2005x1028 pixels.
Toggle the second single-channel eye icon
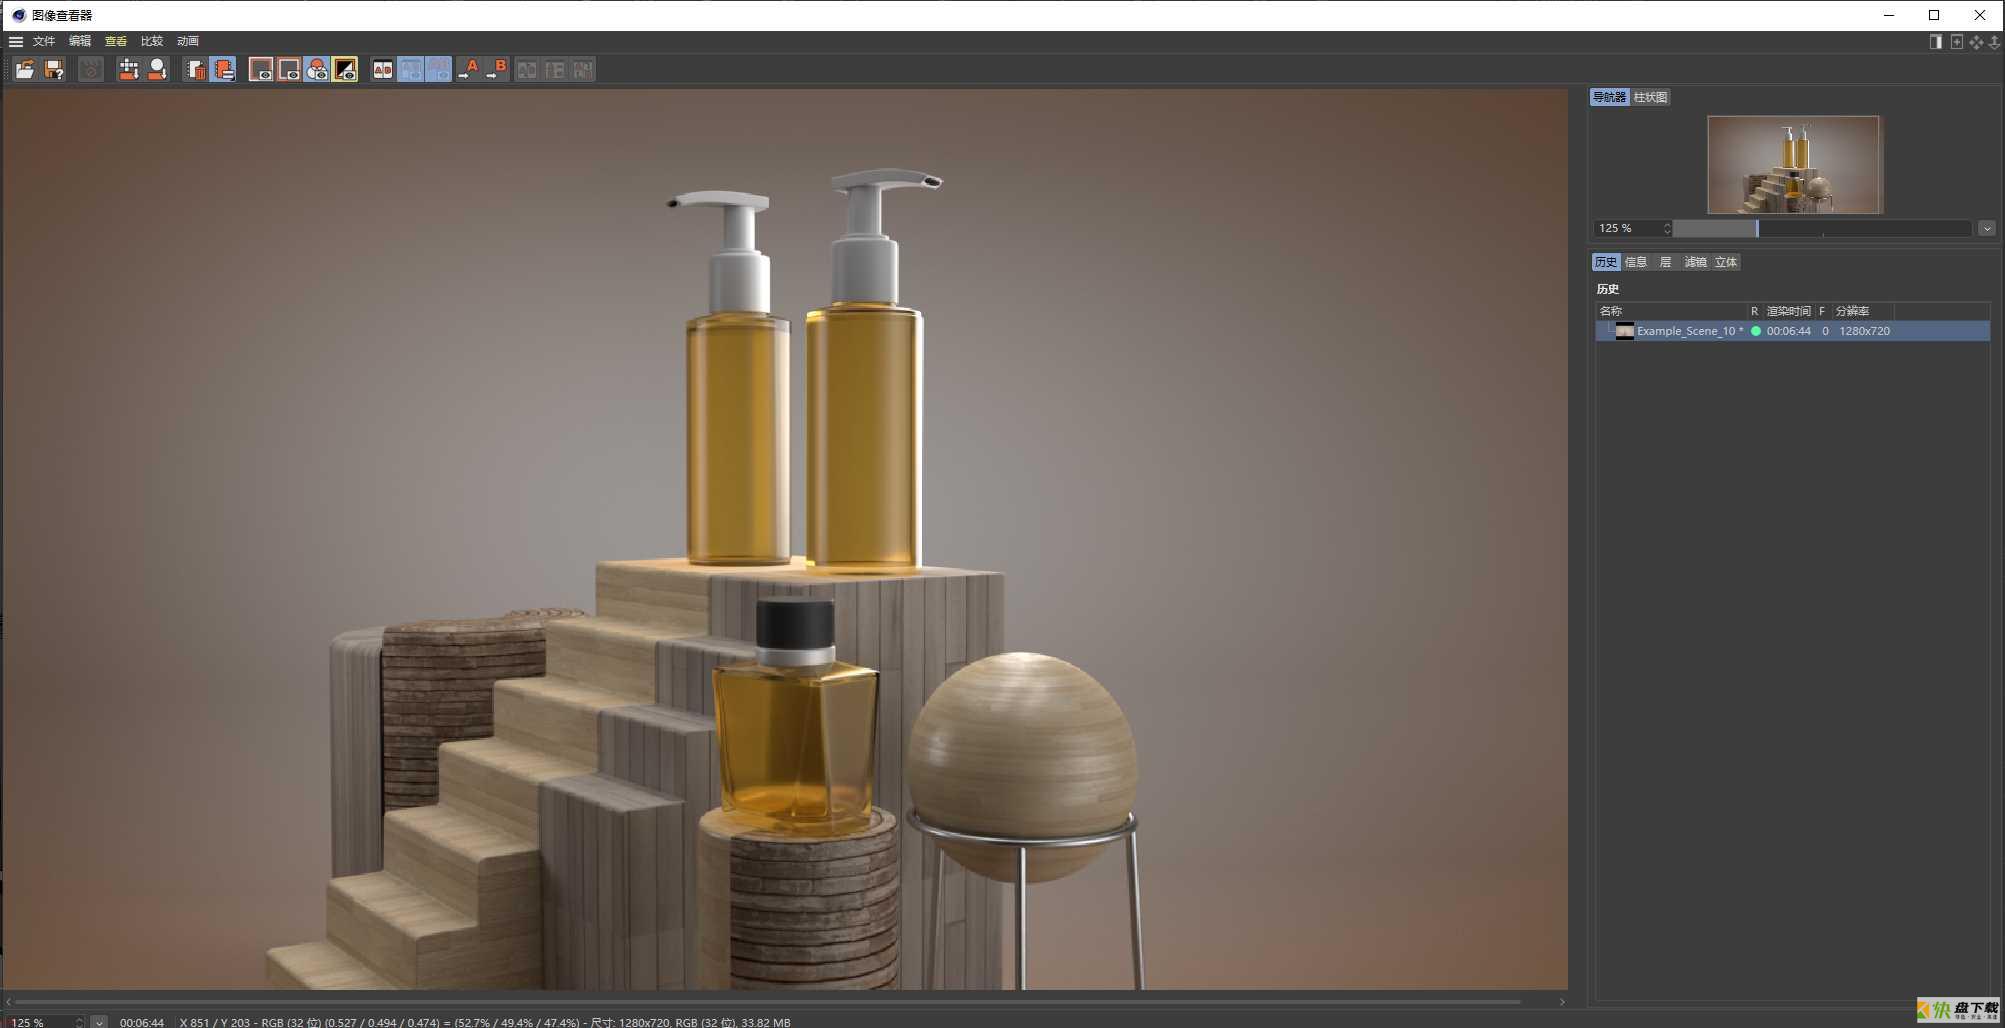point(289,69)
